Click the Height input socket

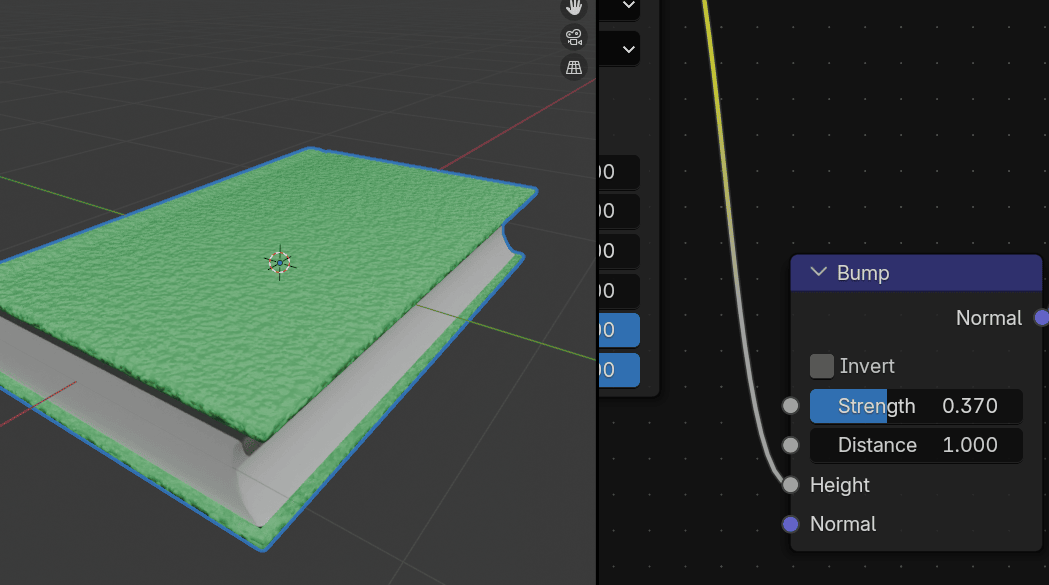coord(791,485)
